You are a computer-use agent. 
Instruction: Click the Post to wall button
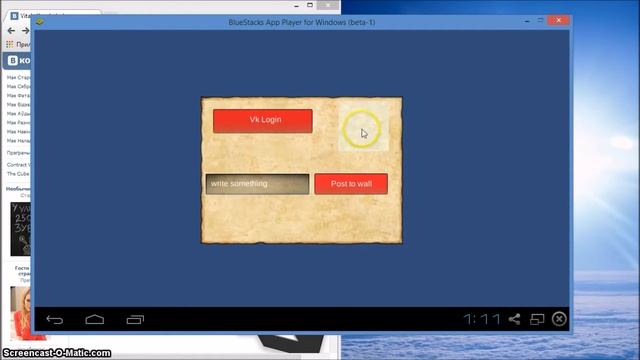click(x=351, y=184)
